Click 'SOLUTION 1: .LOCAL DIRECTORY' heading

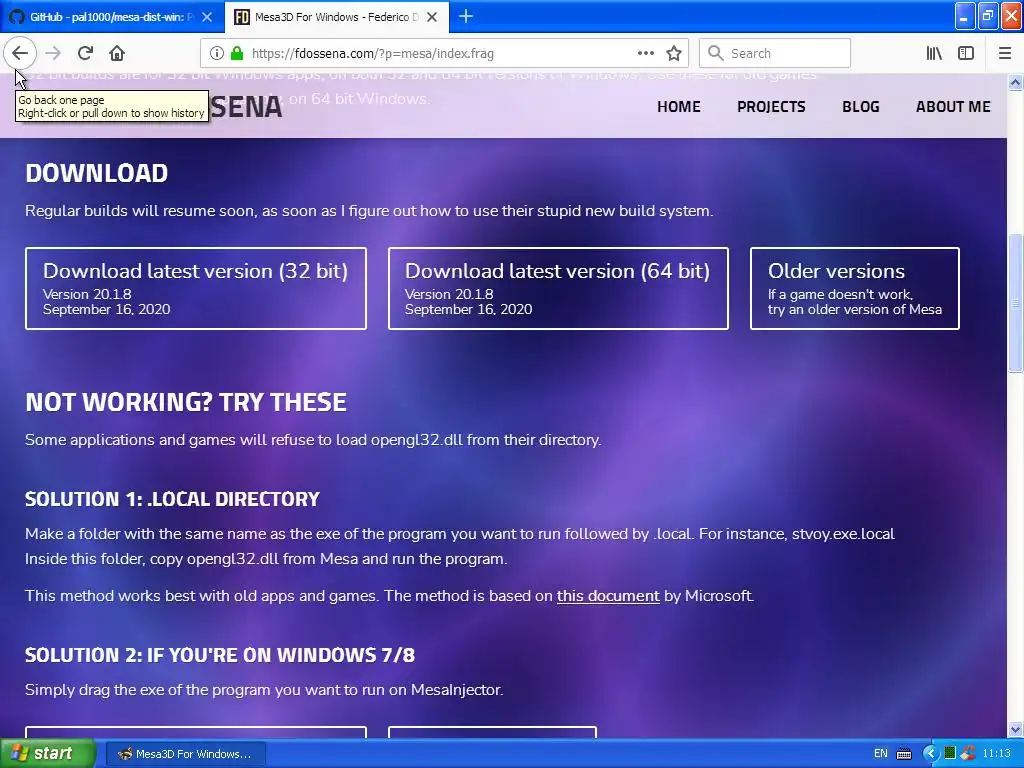[172, 499]
